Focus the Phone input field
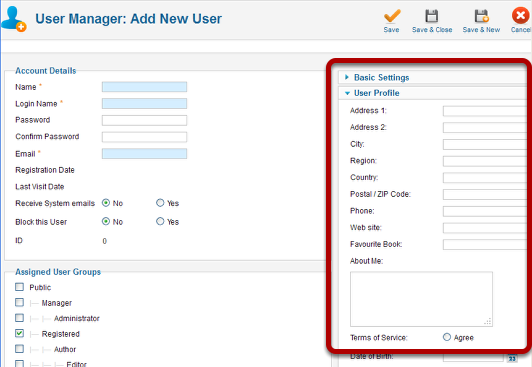 click(x=485, y=211)
